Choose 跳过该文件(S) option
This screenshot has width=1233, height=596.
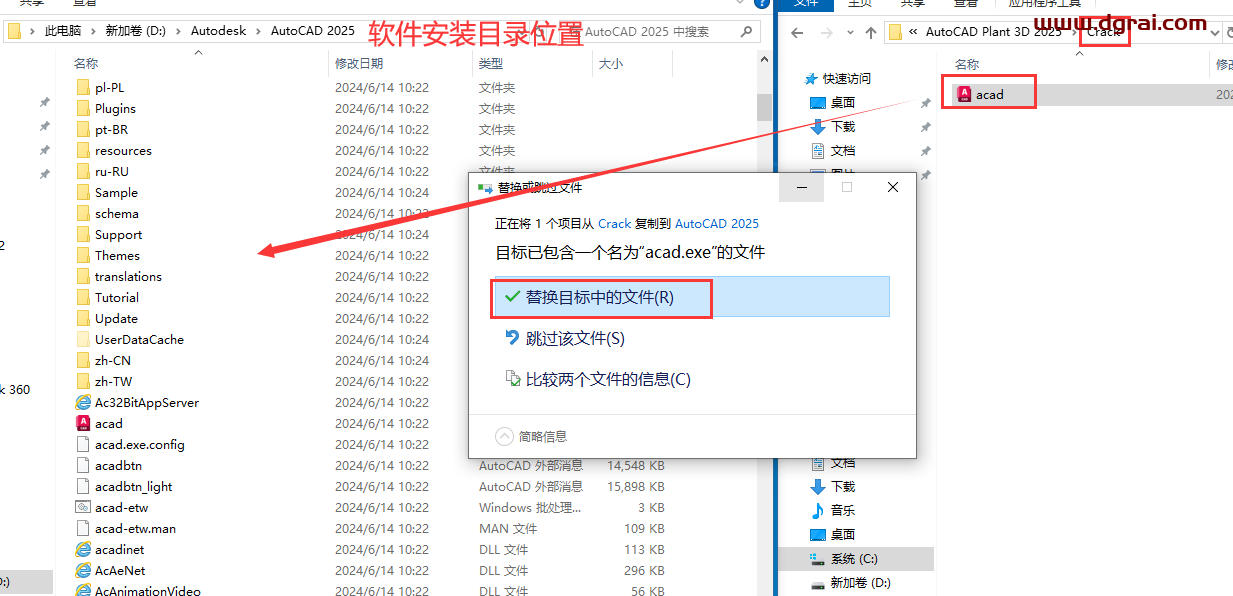(565, 339)
